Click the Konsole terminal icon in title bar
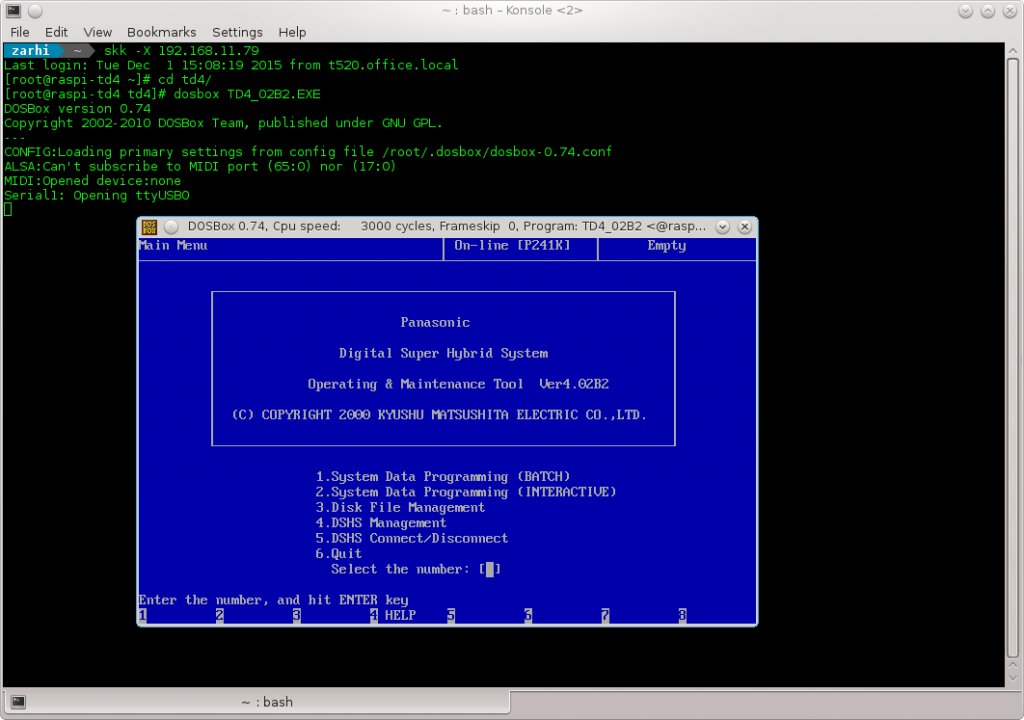 [x=13, y=10]
